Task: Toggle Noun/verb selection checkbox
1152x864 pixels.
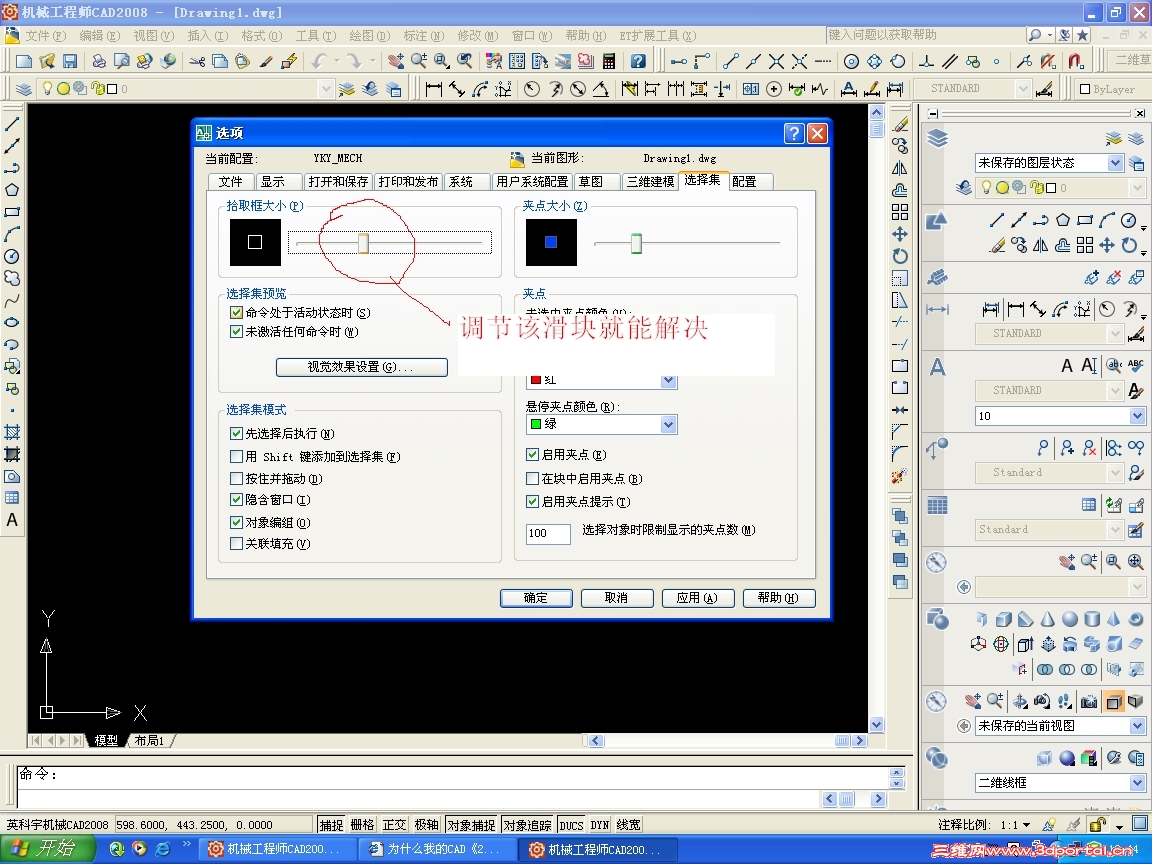Action: coord(237,433)
